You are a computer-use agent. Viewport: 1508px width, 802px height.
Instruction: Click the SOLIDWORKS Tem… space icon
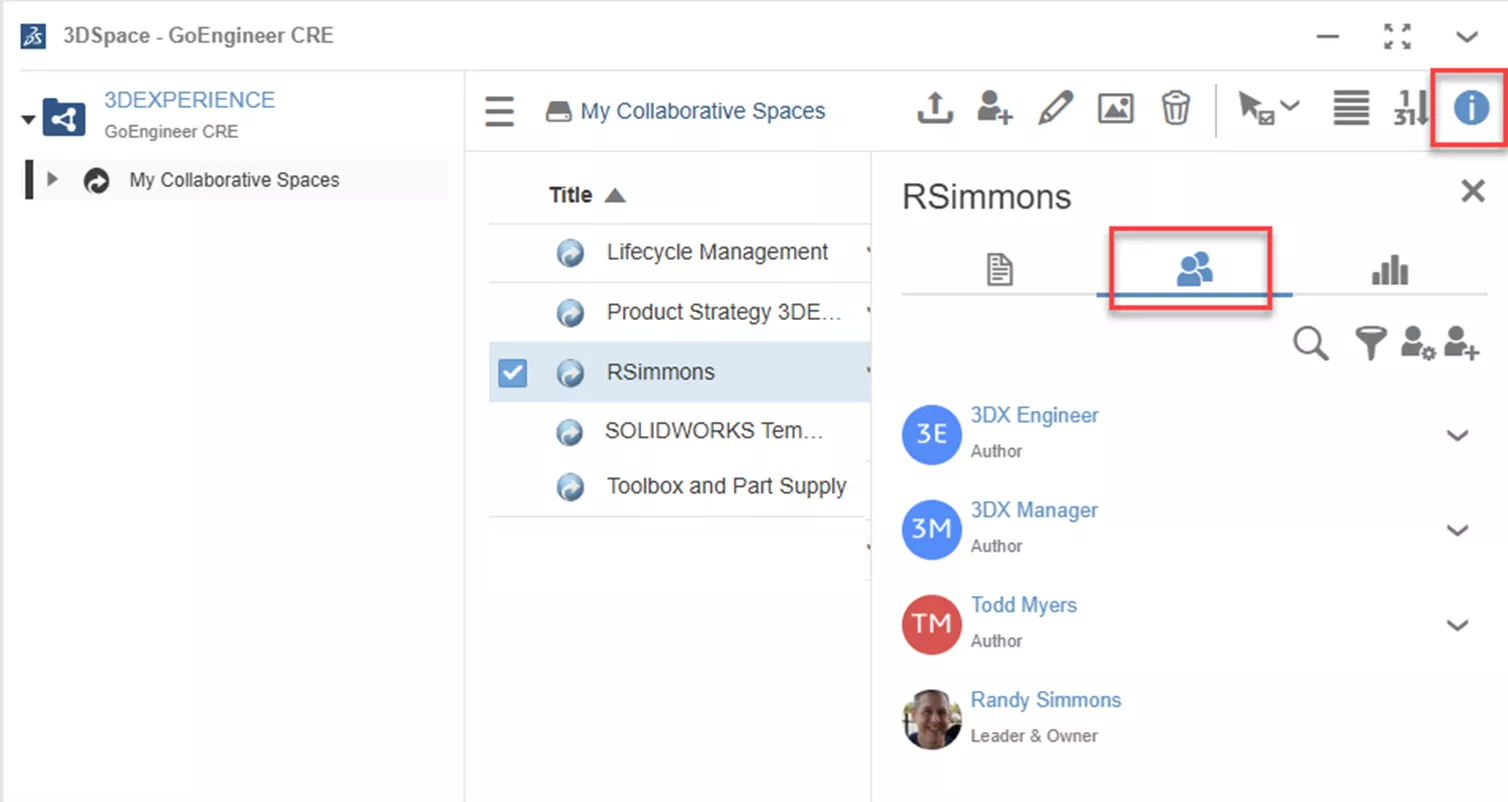tap(570, 432)
